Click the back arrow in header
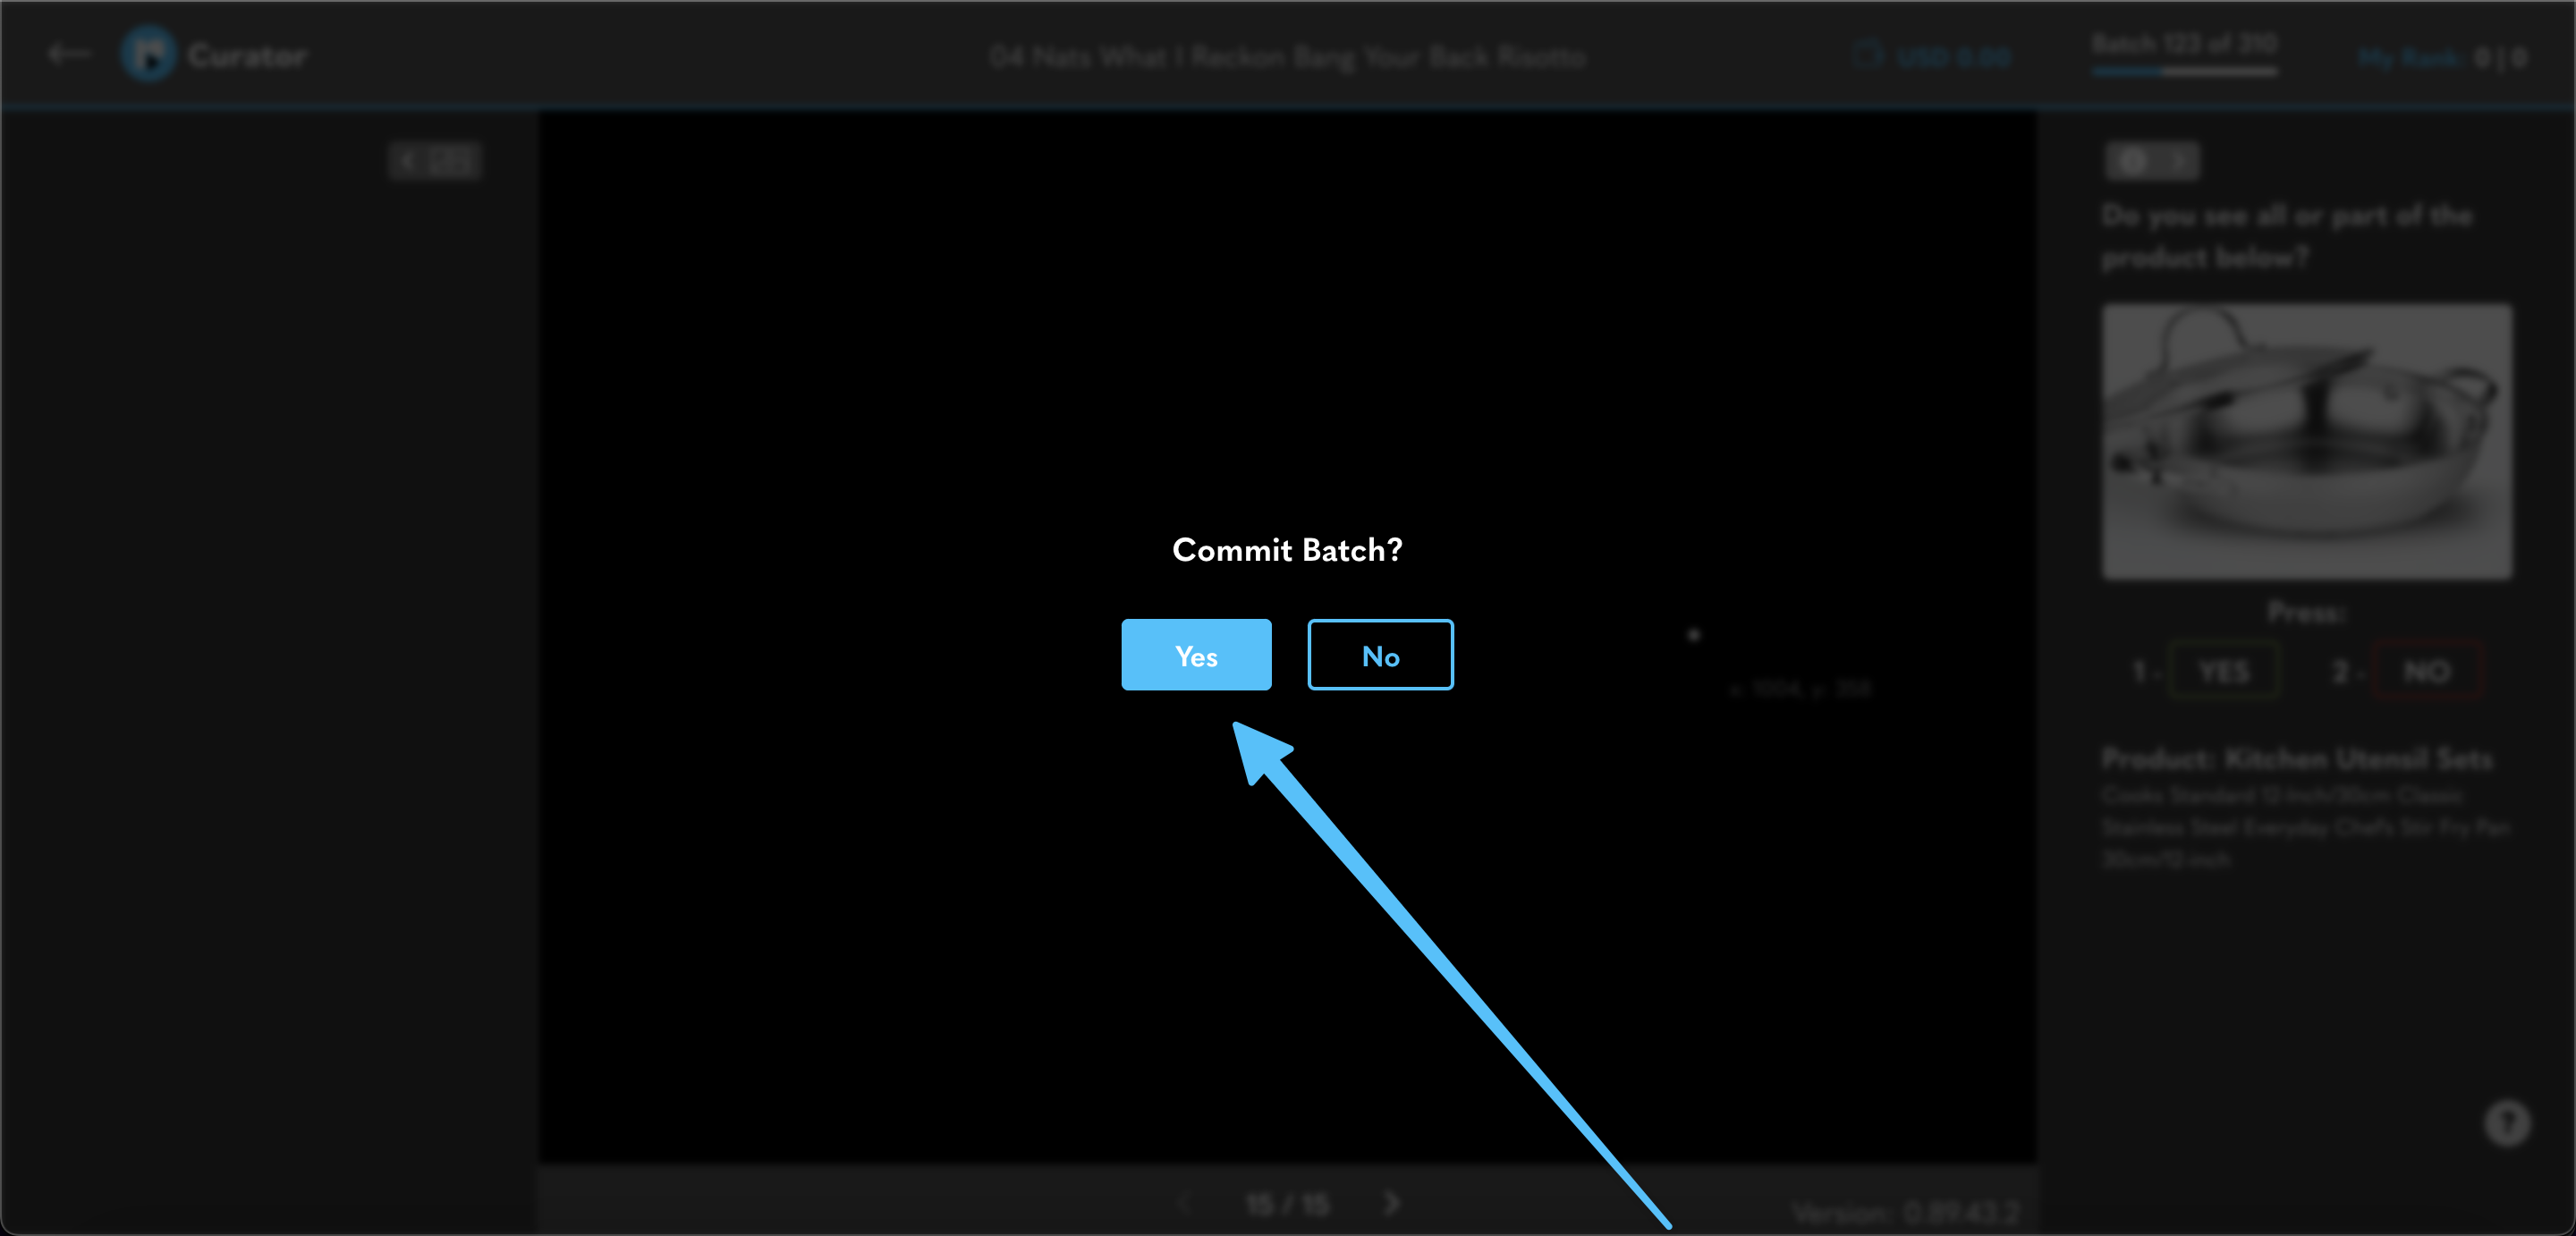Viewport: 2576px width, 1236px height. point(69,54)
